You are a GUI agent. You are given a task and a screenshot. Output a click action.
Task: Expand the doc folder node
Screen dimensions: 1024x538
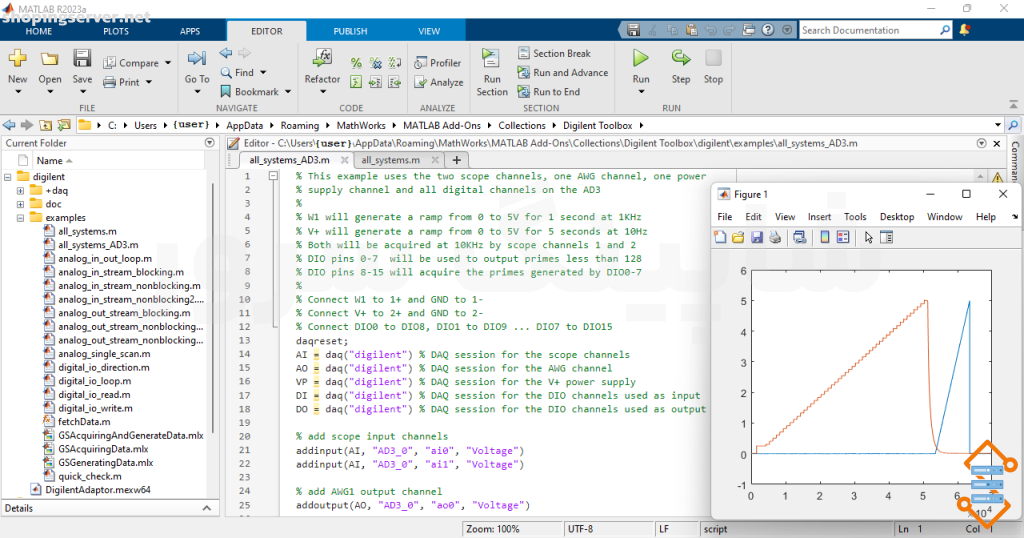pyautogui.click(x=20, y=204)
